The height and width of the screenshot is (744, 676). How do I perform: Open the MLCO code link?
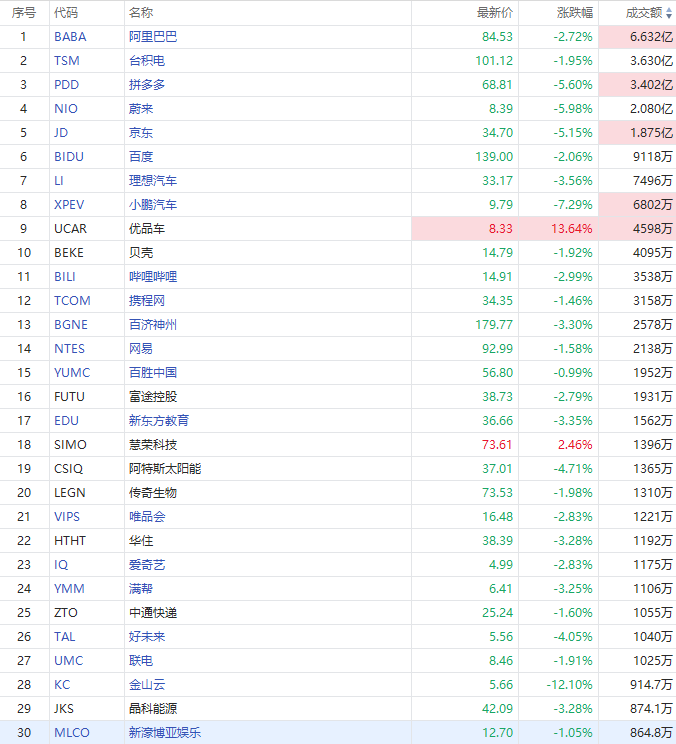pyautogui.click(x=72, y=733)
